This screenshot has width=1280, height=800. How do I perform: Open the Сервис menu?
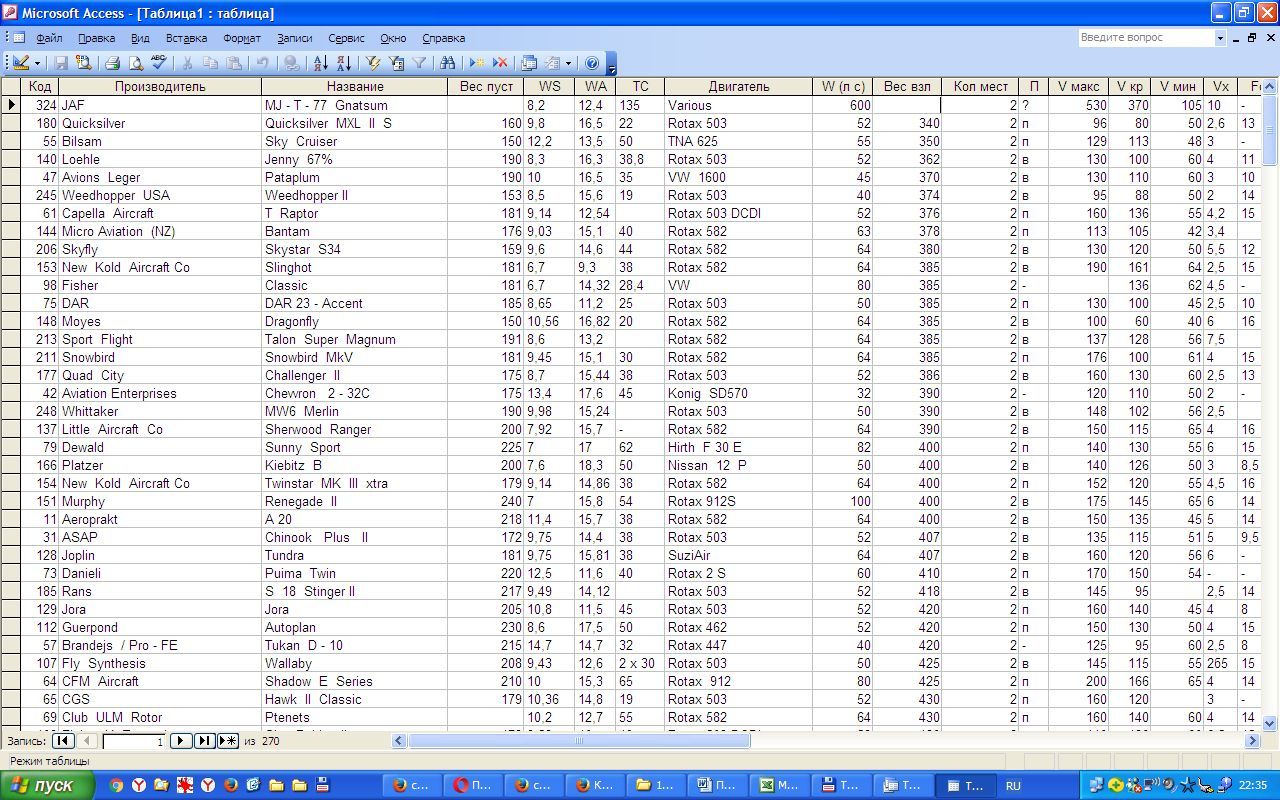pyautogui.click(x=346, y=38)
